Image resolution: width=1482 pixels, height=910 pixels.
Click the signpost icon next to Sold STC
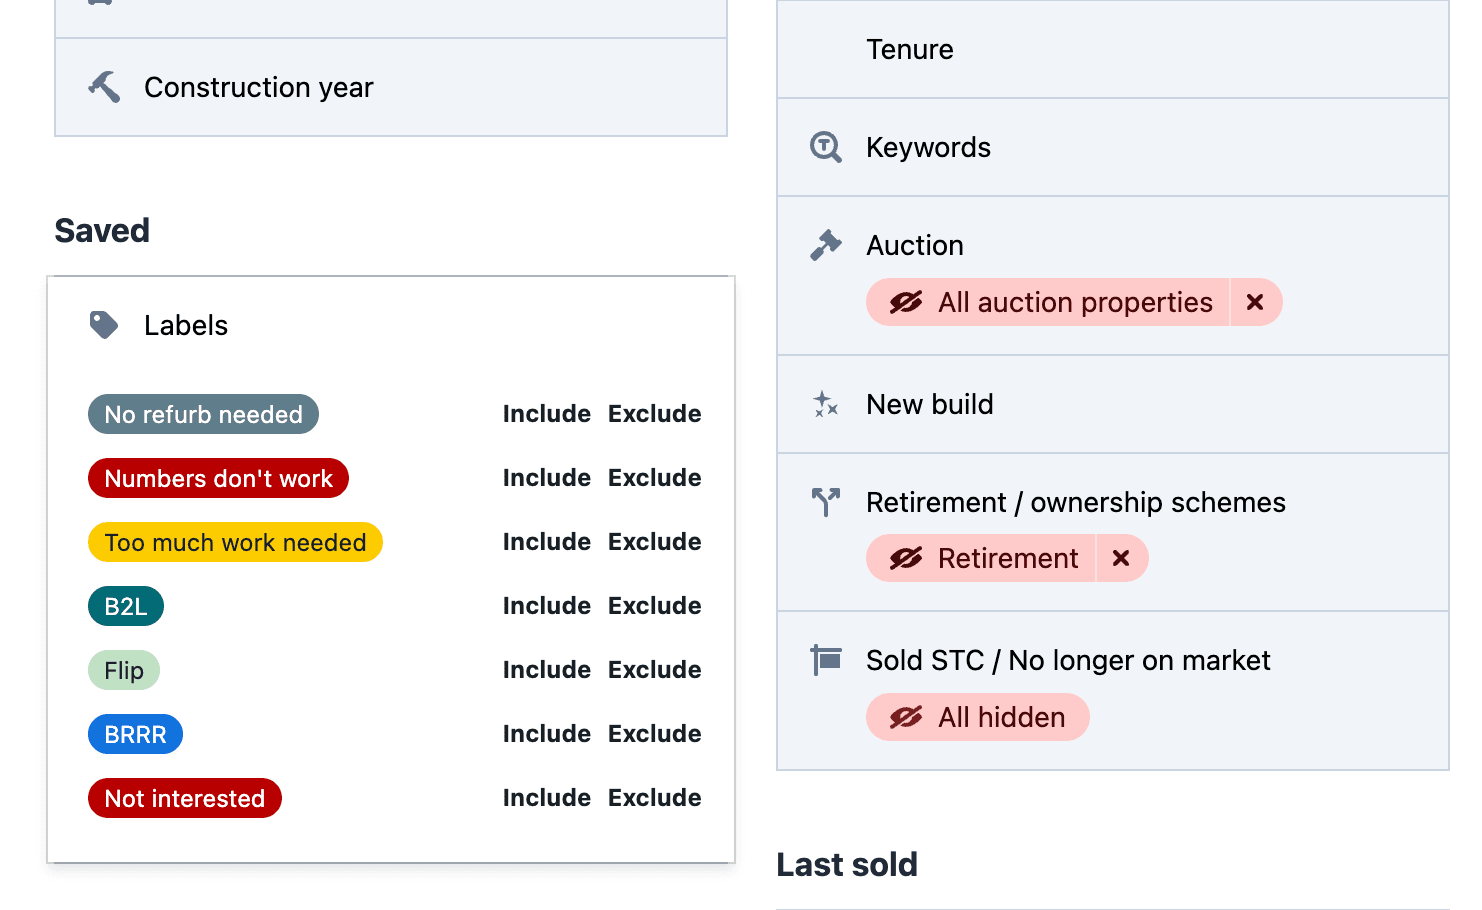(x=825, y=660)
